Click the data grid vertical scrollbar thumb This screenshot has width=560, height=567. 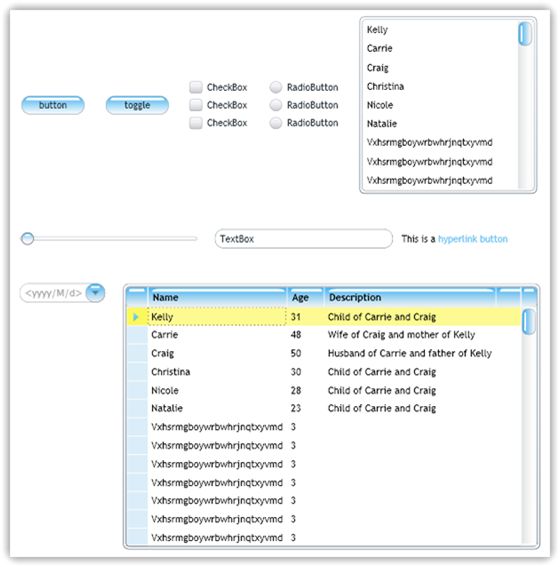click(529, 321)
